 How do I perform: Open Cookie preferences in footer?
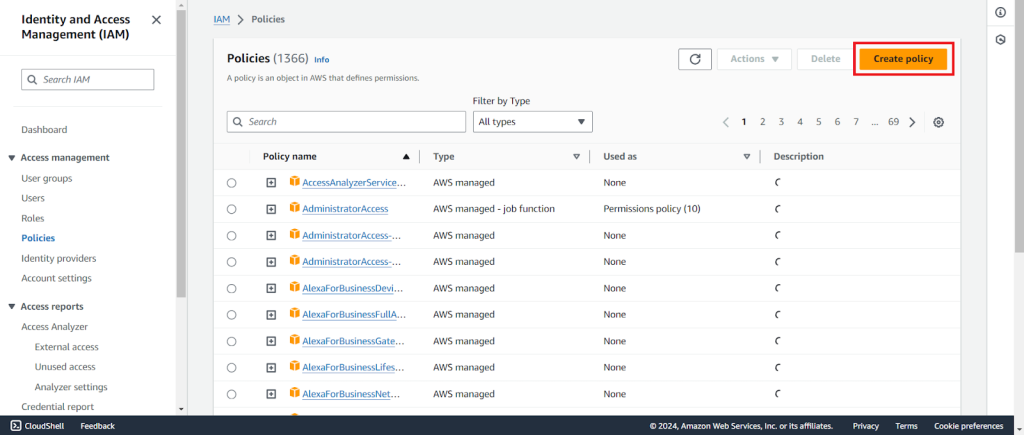pos(968,426)
